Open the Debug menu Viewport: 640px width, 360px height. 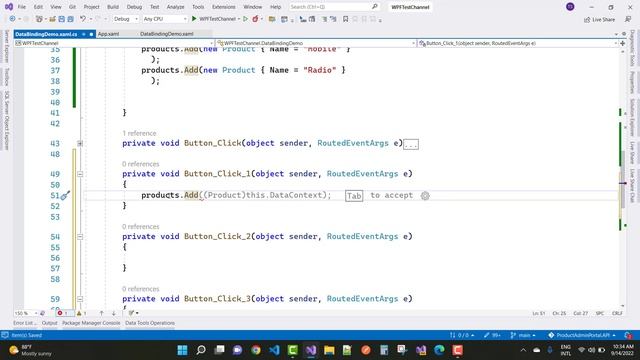[x=134, y=7]
